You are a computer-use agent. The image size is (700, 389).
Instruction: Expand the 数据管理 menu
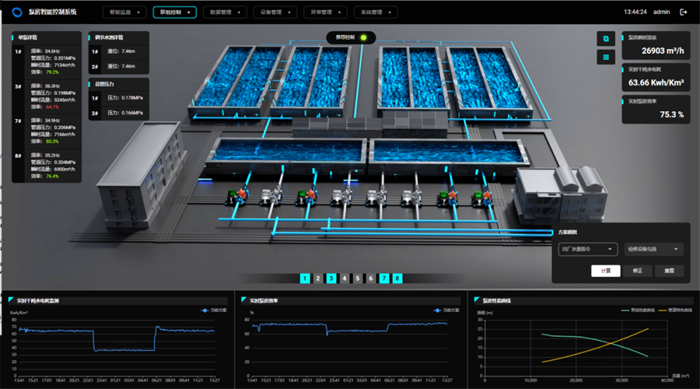[x=225, y=12]
